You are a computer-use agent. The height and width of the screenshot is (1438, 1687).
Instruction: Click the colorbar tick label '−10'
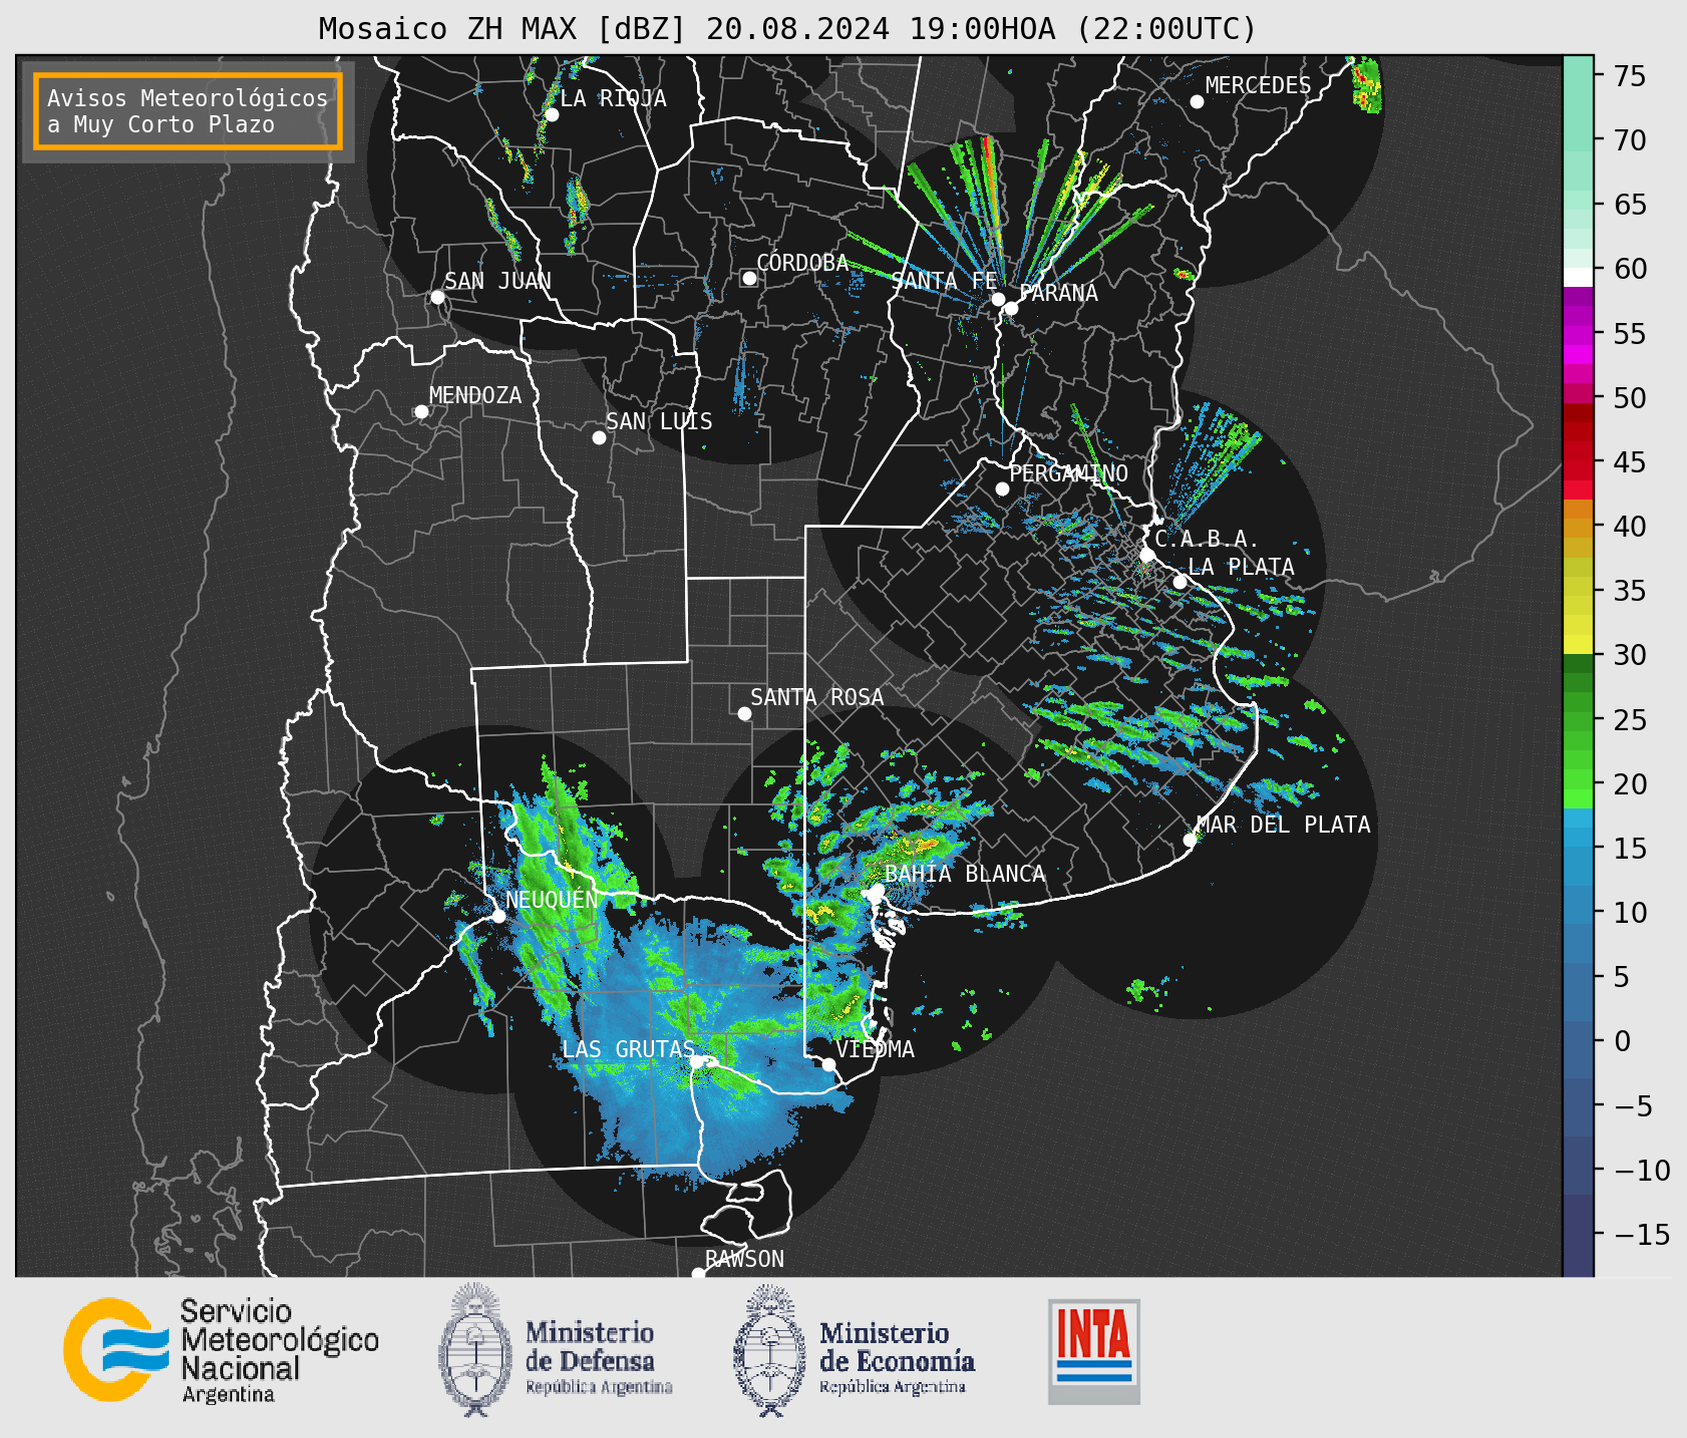pyautogui.click(x=1642, y=1170)
